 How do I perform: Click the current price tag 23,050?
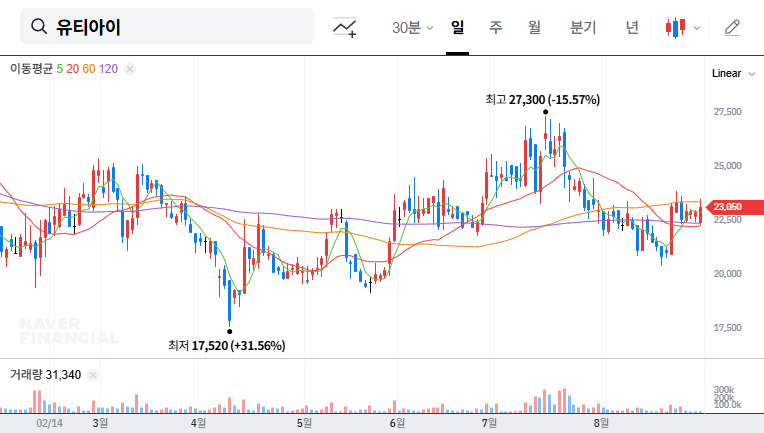[x=734, y=207]
